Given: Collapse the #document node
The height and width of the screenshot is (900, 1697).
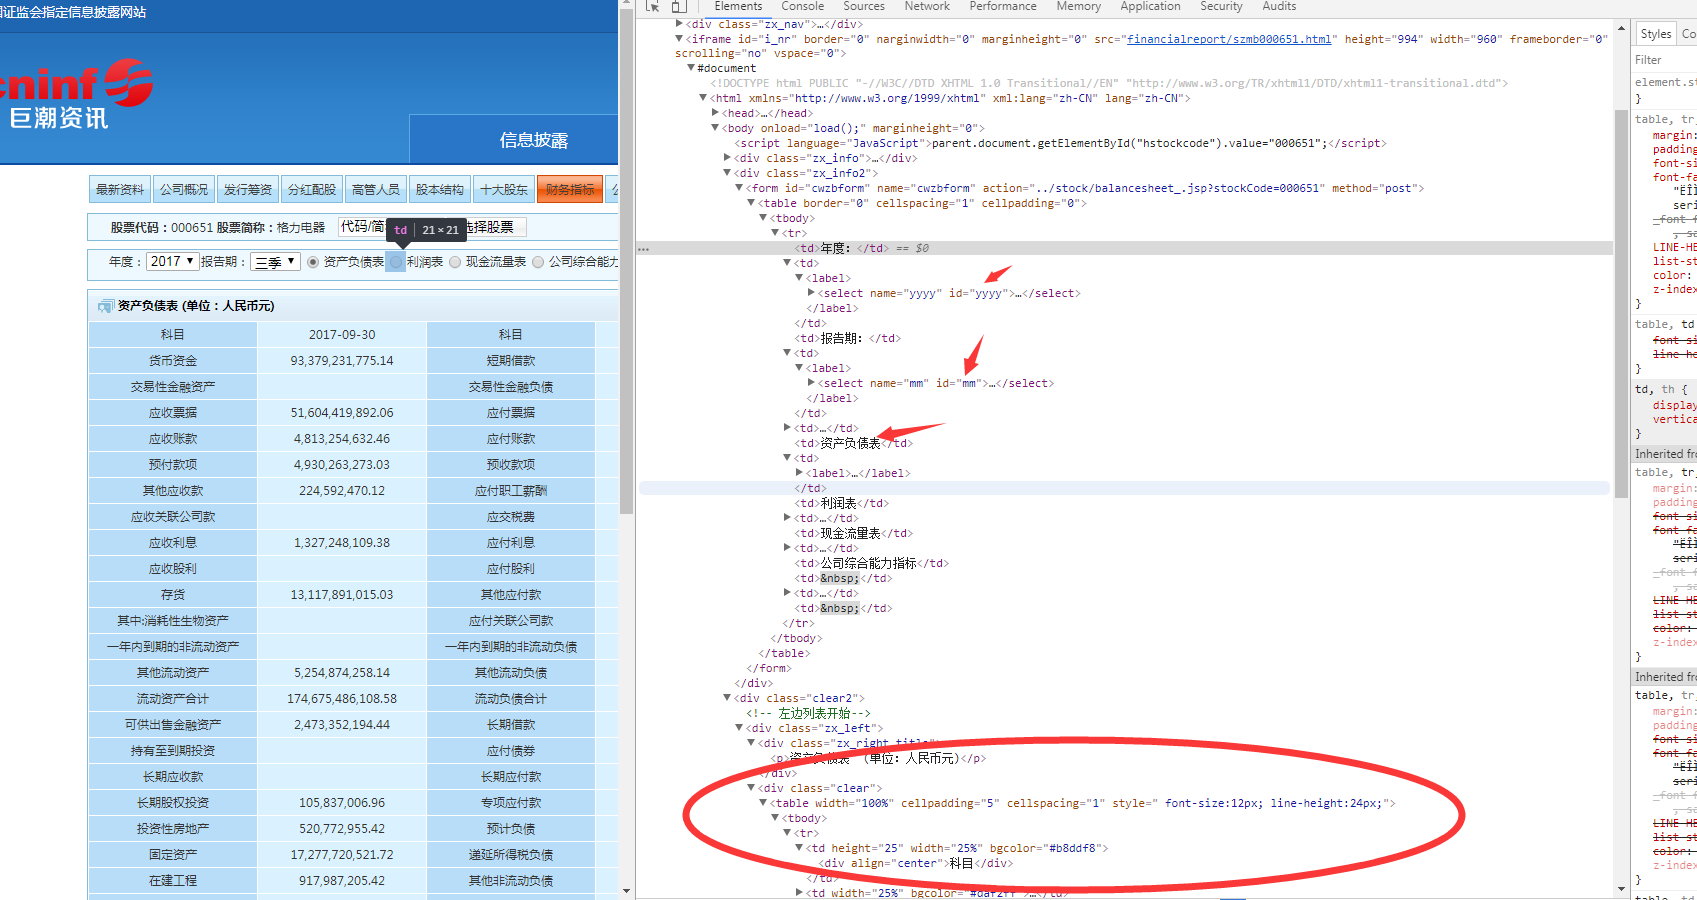Looking at the screenshot, I should coord(691,68).
